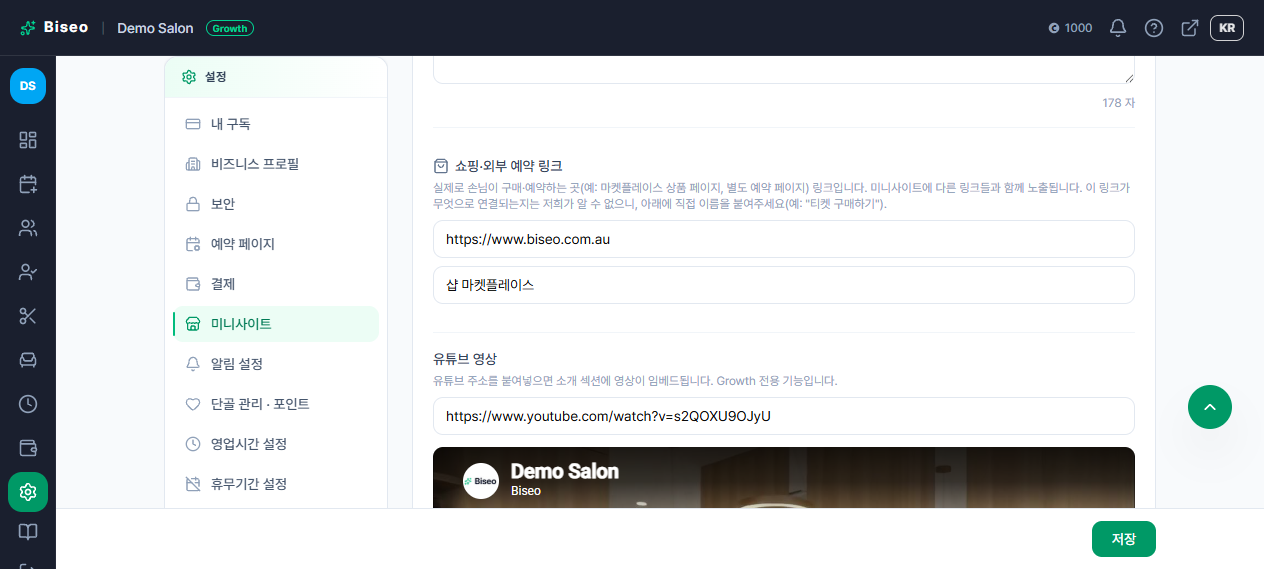Viewport: 1264px width, 569px height.
Task: Open 내 구독 settings menu item
Action: pos(276,124)
